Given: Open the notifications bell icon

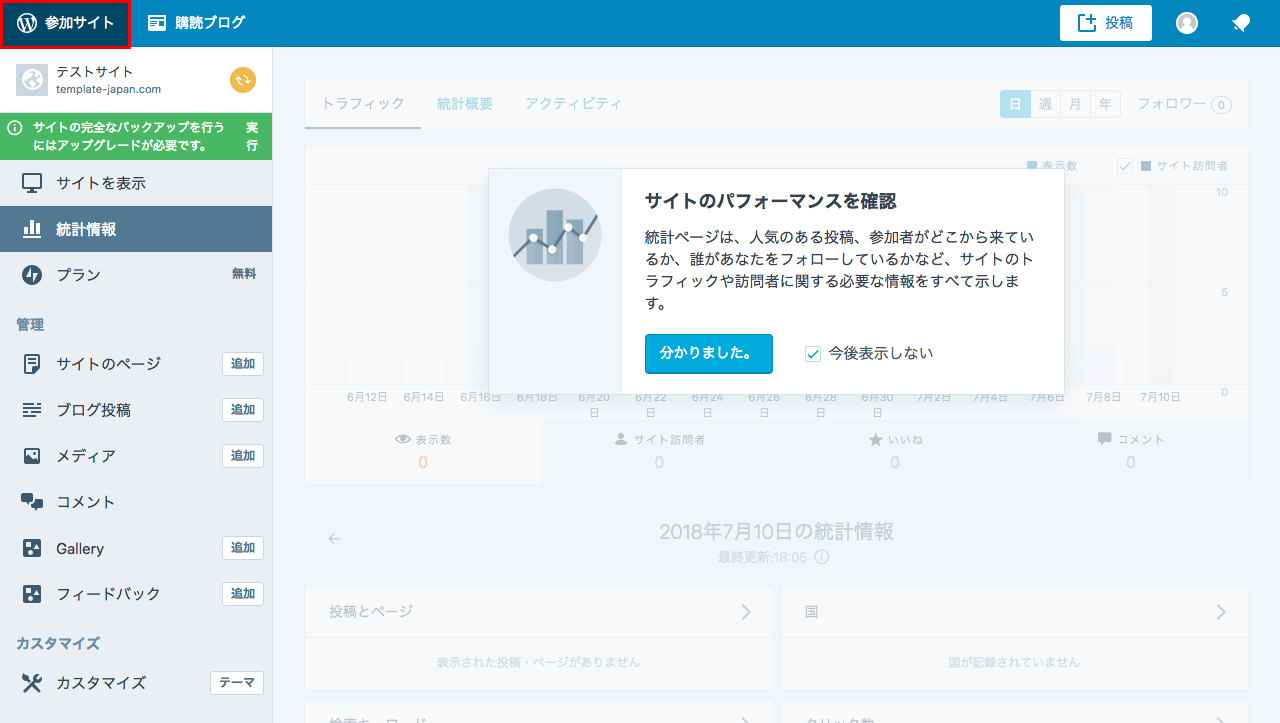Looking at the screenshot, I should [1241, 23].
